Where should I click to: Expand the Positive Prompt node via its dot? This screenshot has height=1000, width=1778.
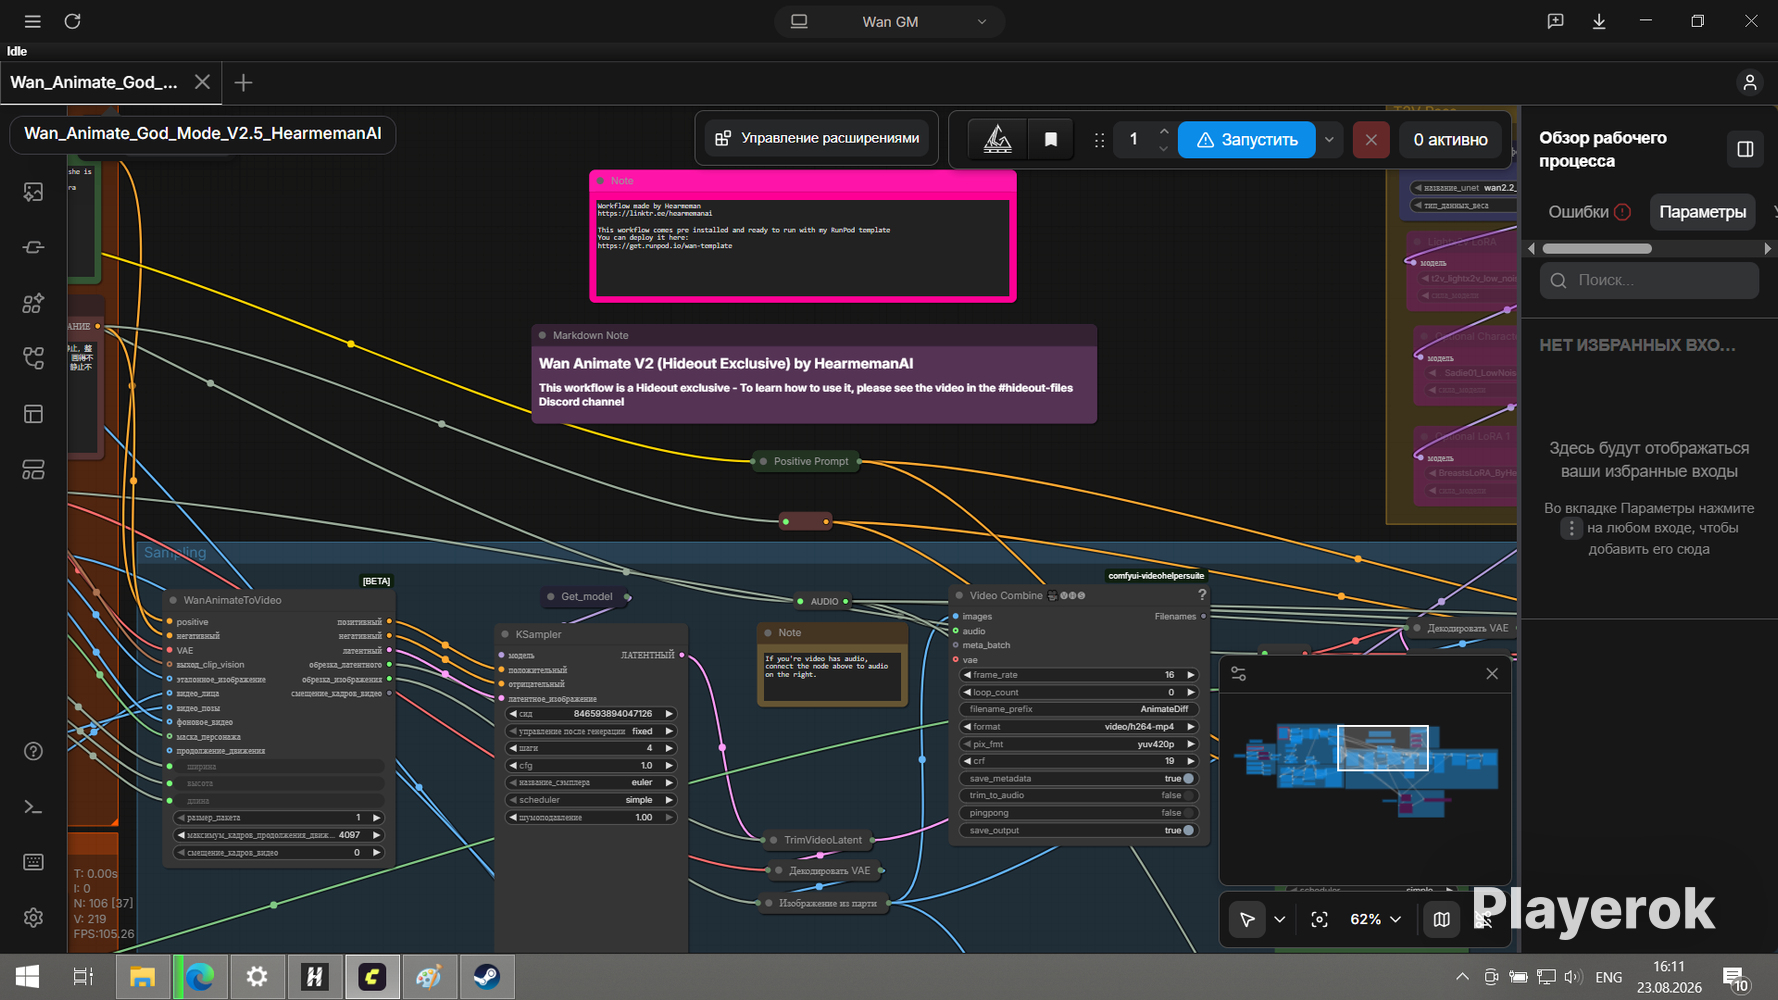click(x=764, y=461)
